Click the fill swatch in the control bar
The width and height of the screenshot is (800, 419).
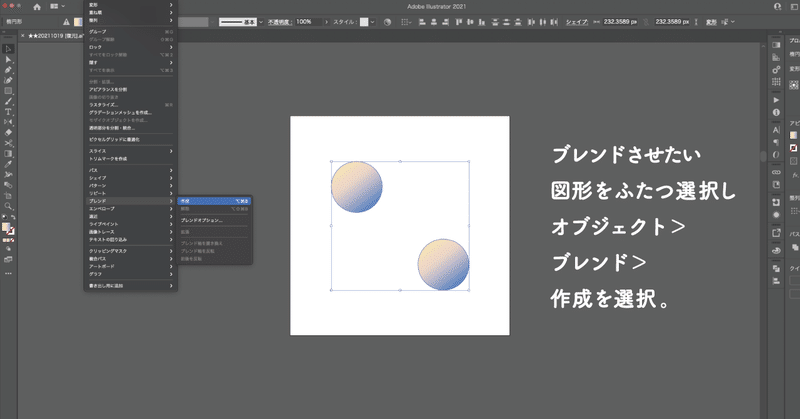click(78, 22)
